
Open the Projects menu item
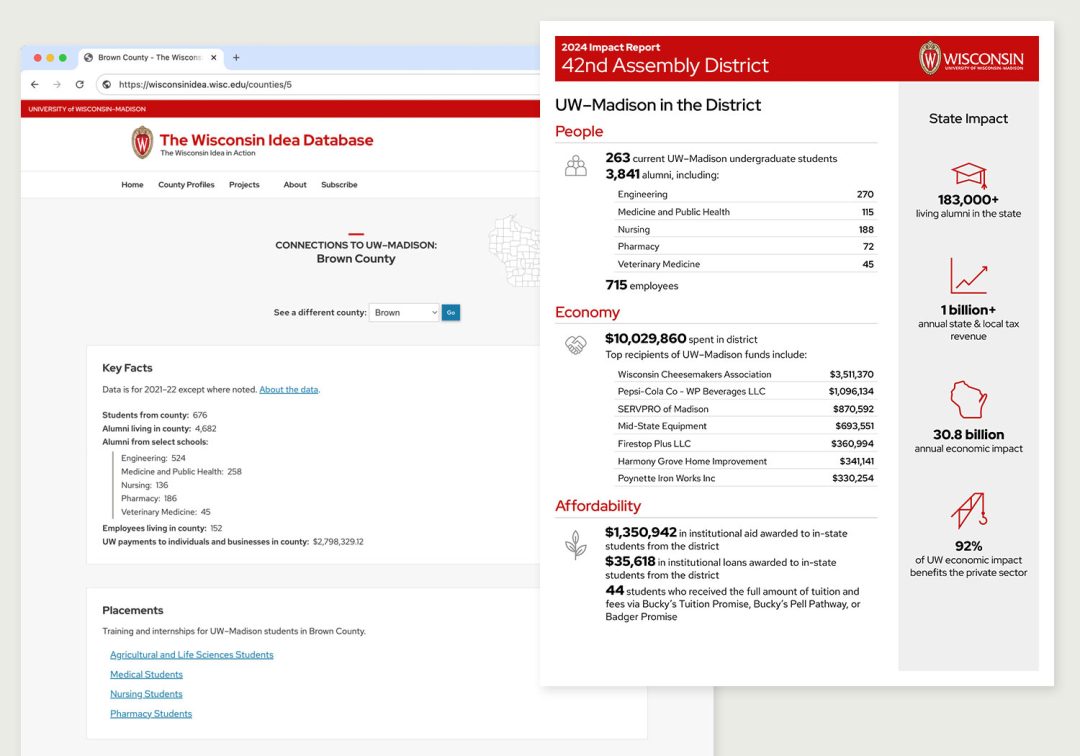pos(244,185)
